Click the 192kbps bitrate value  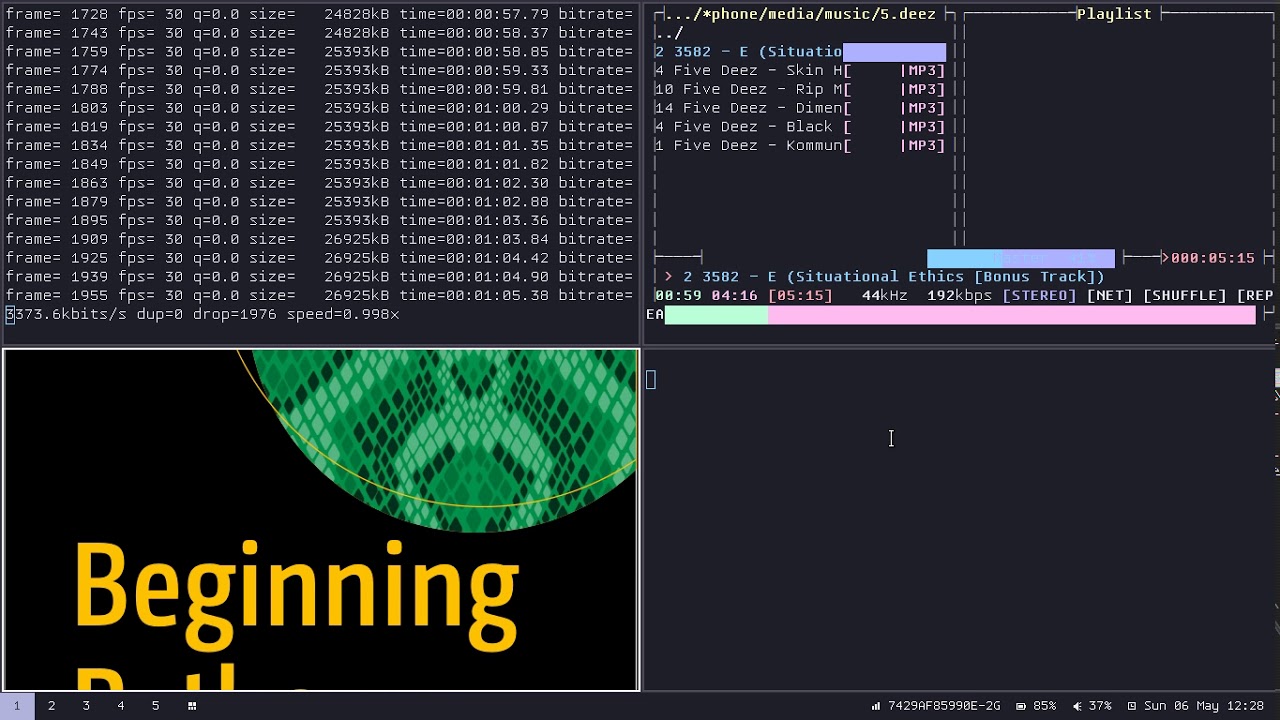[x=959, y=296]
